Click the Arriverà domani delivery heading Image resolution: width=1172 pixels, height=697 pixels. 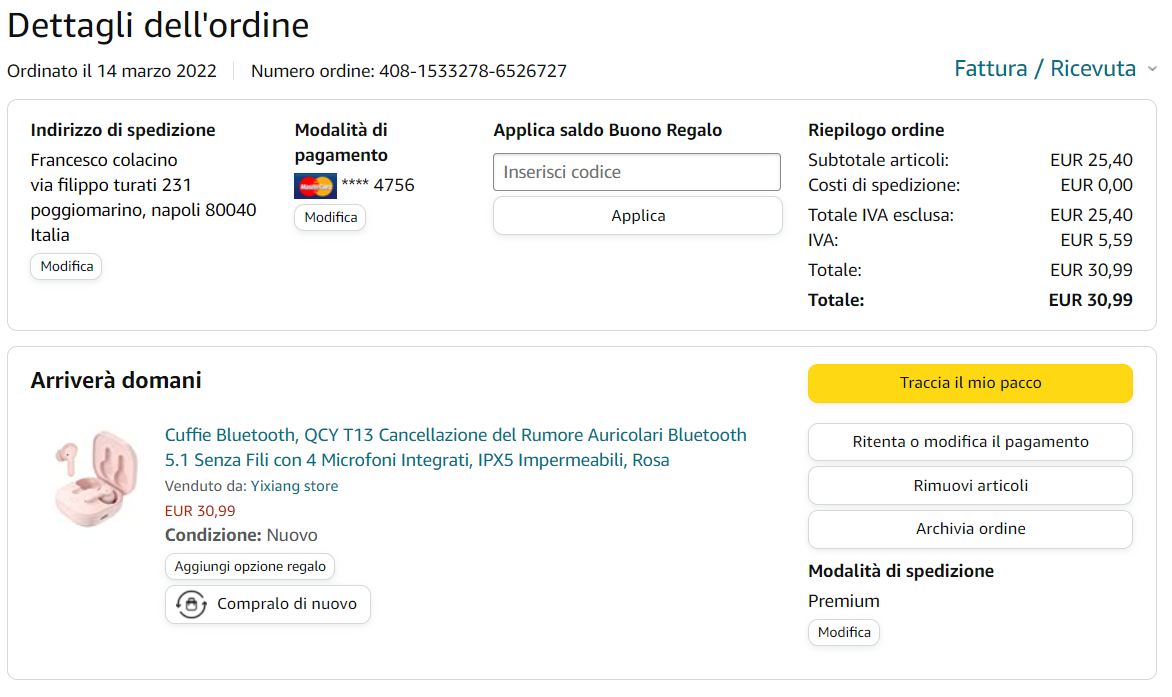point(116,380)
